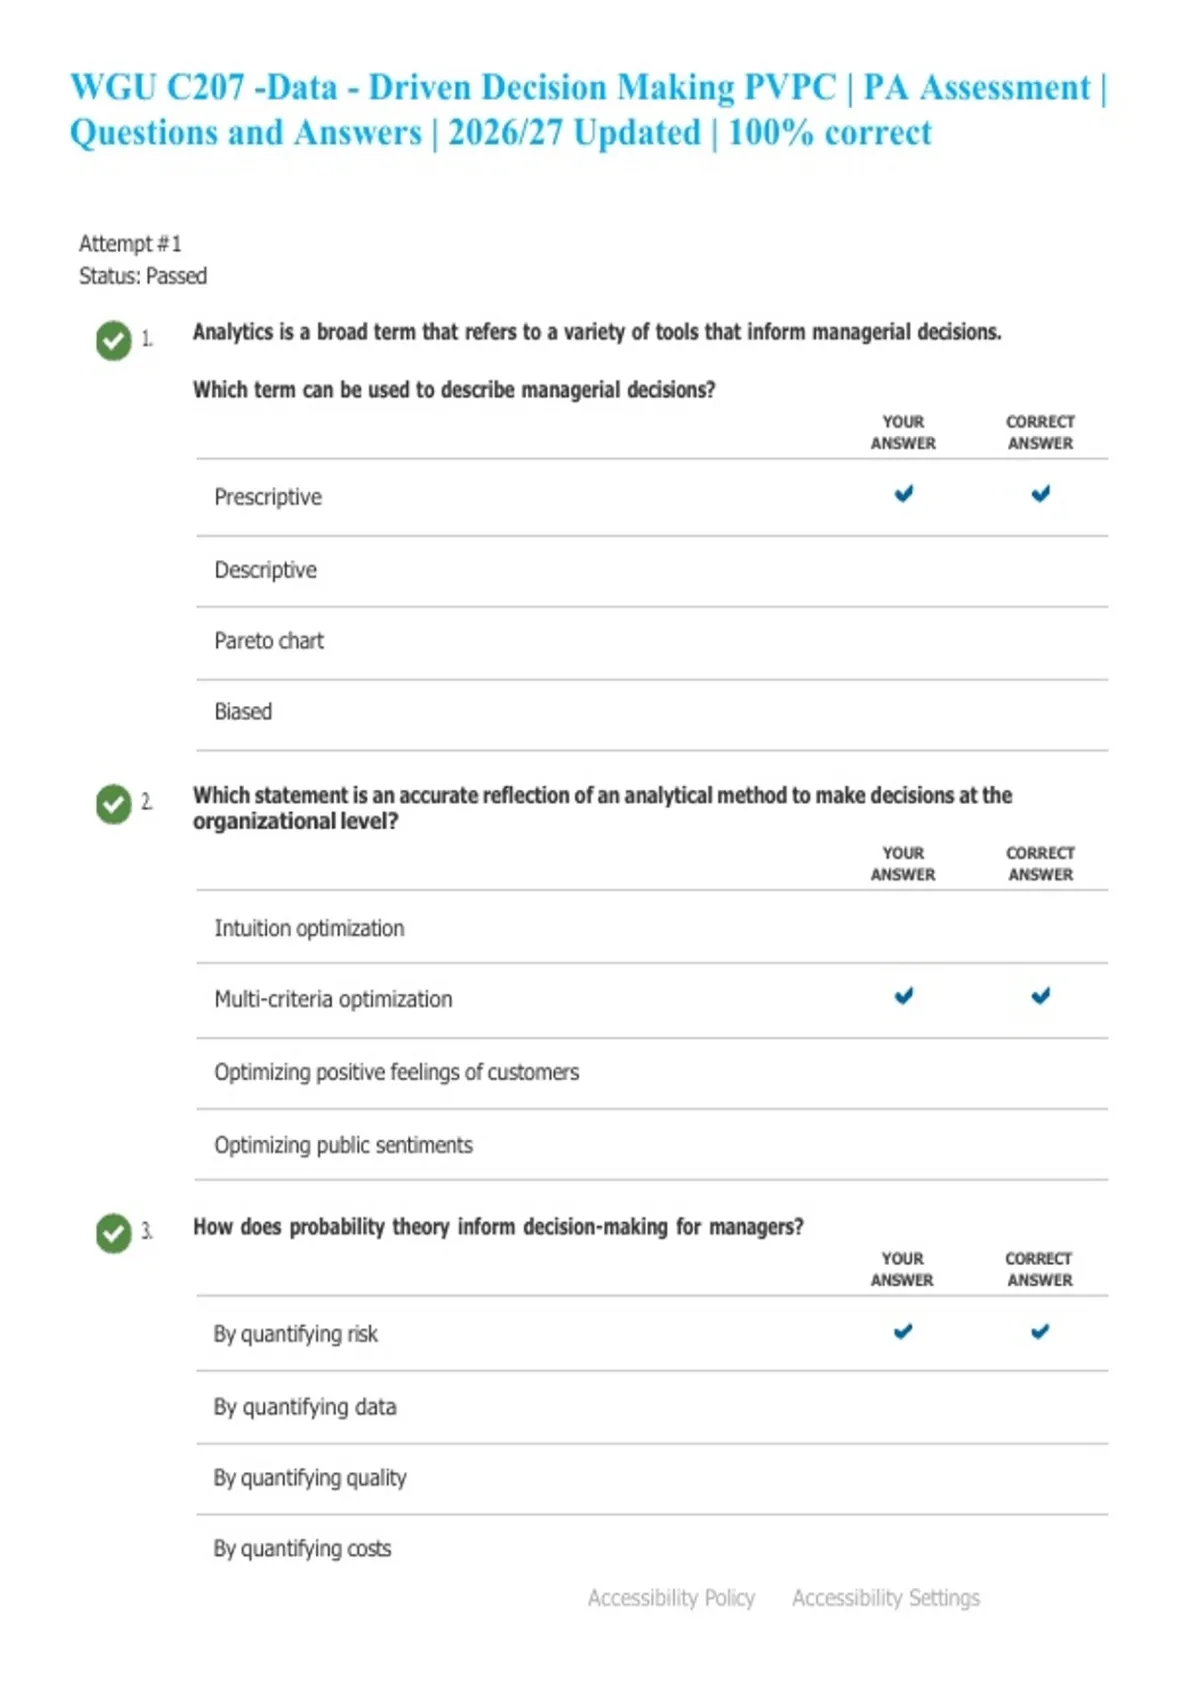Image resolution: width=1200 pixels, height=1700 pixels.
Task: Click the Attempt #1 label
Action: (x=130, y=244)
